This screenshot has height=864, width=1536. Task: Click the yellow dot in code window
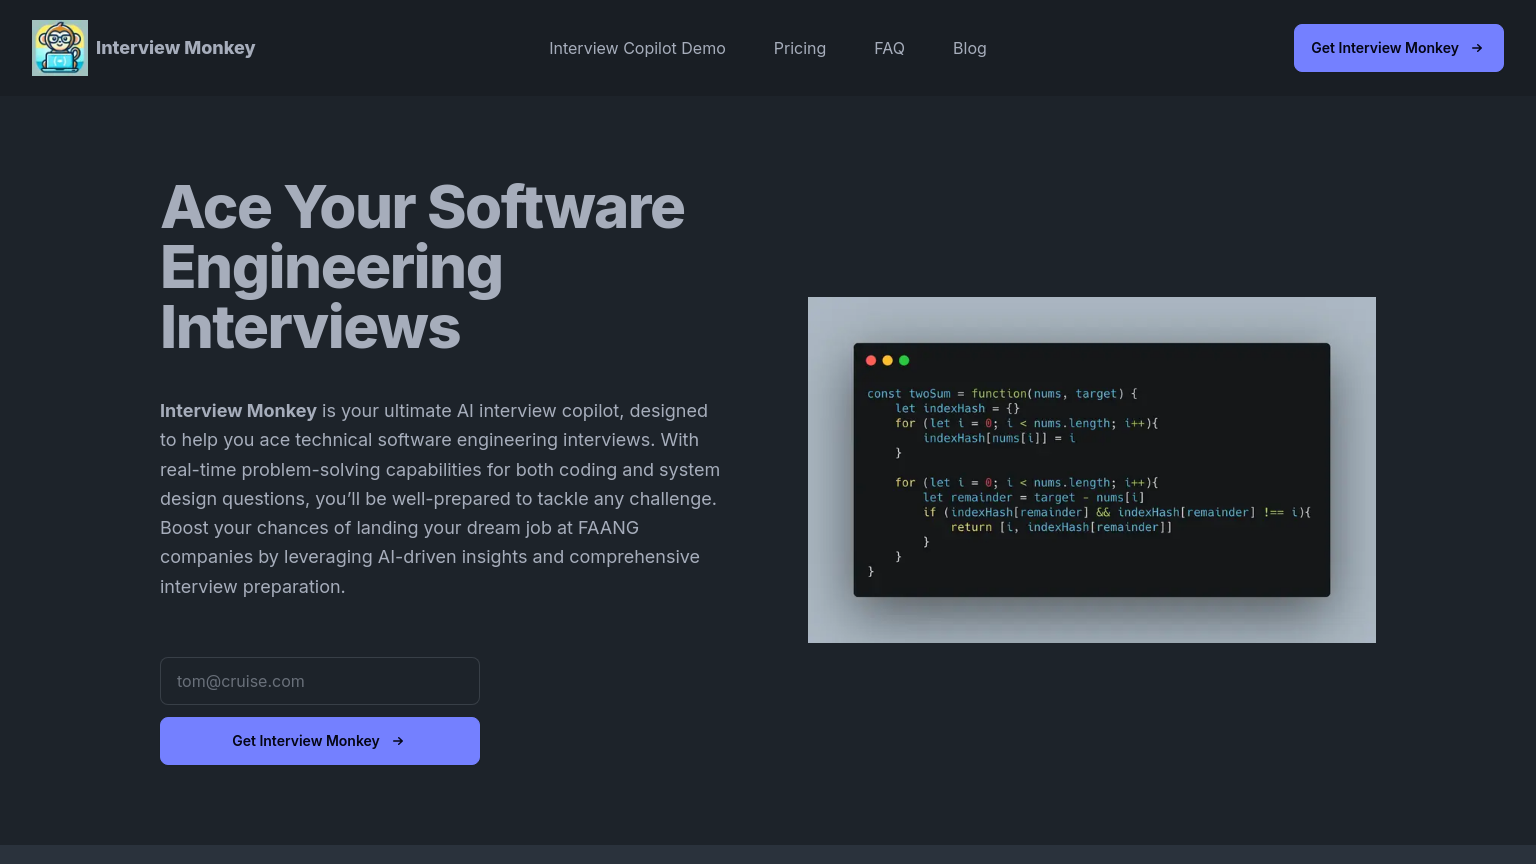tap(887, 360)
